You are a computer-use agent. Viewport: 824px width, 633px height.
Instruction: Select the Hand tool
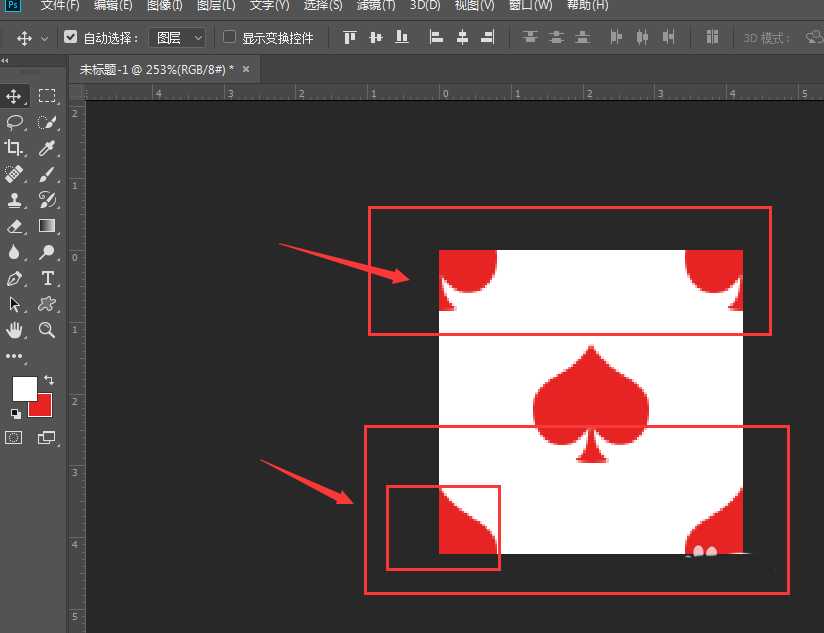coord(14,330)
